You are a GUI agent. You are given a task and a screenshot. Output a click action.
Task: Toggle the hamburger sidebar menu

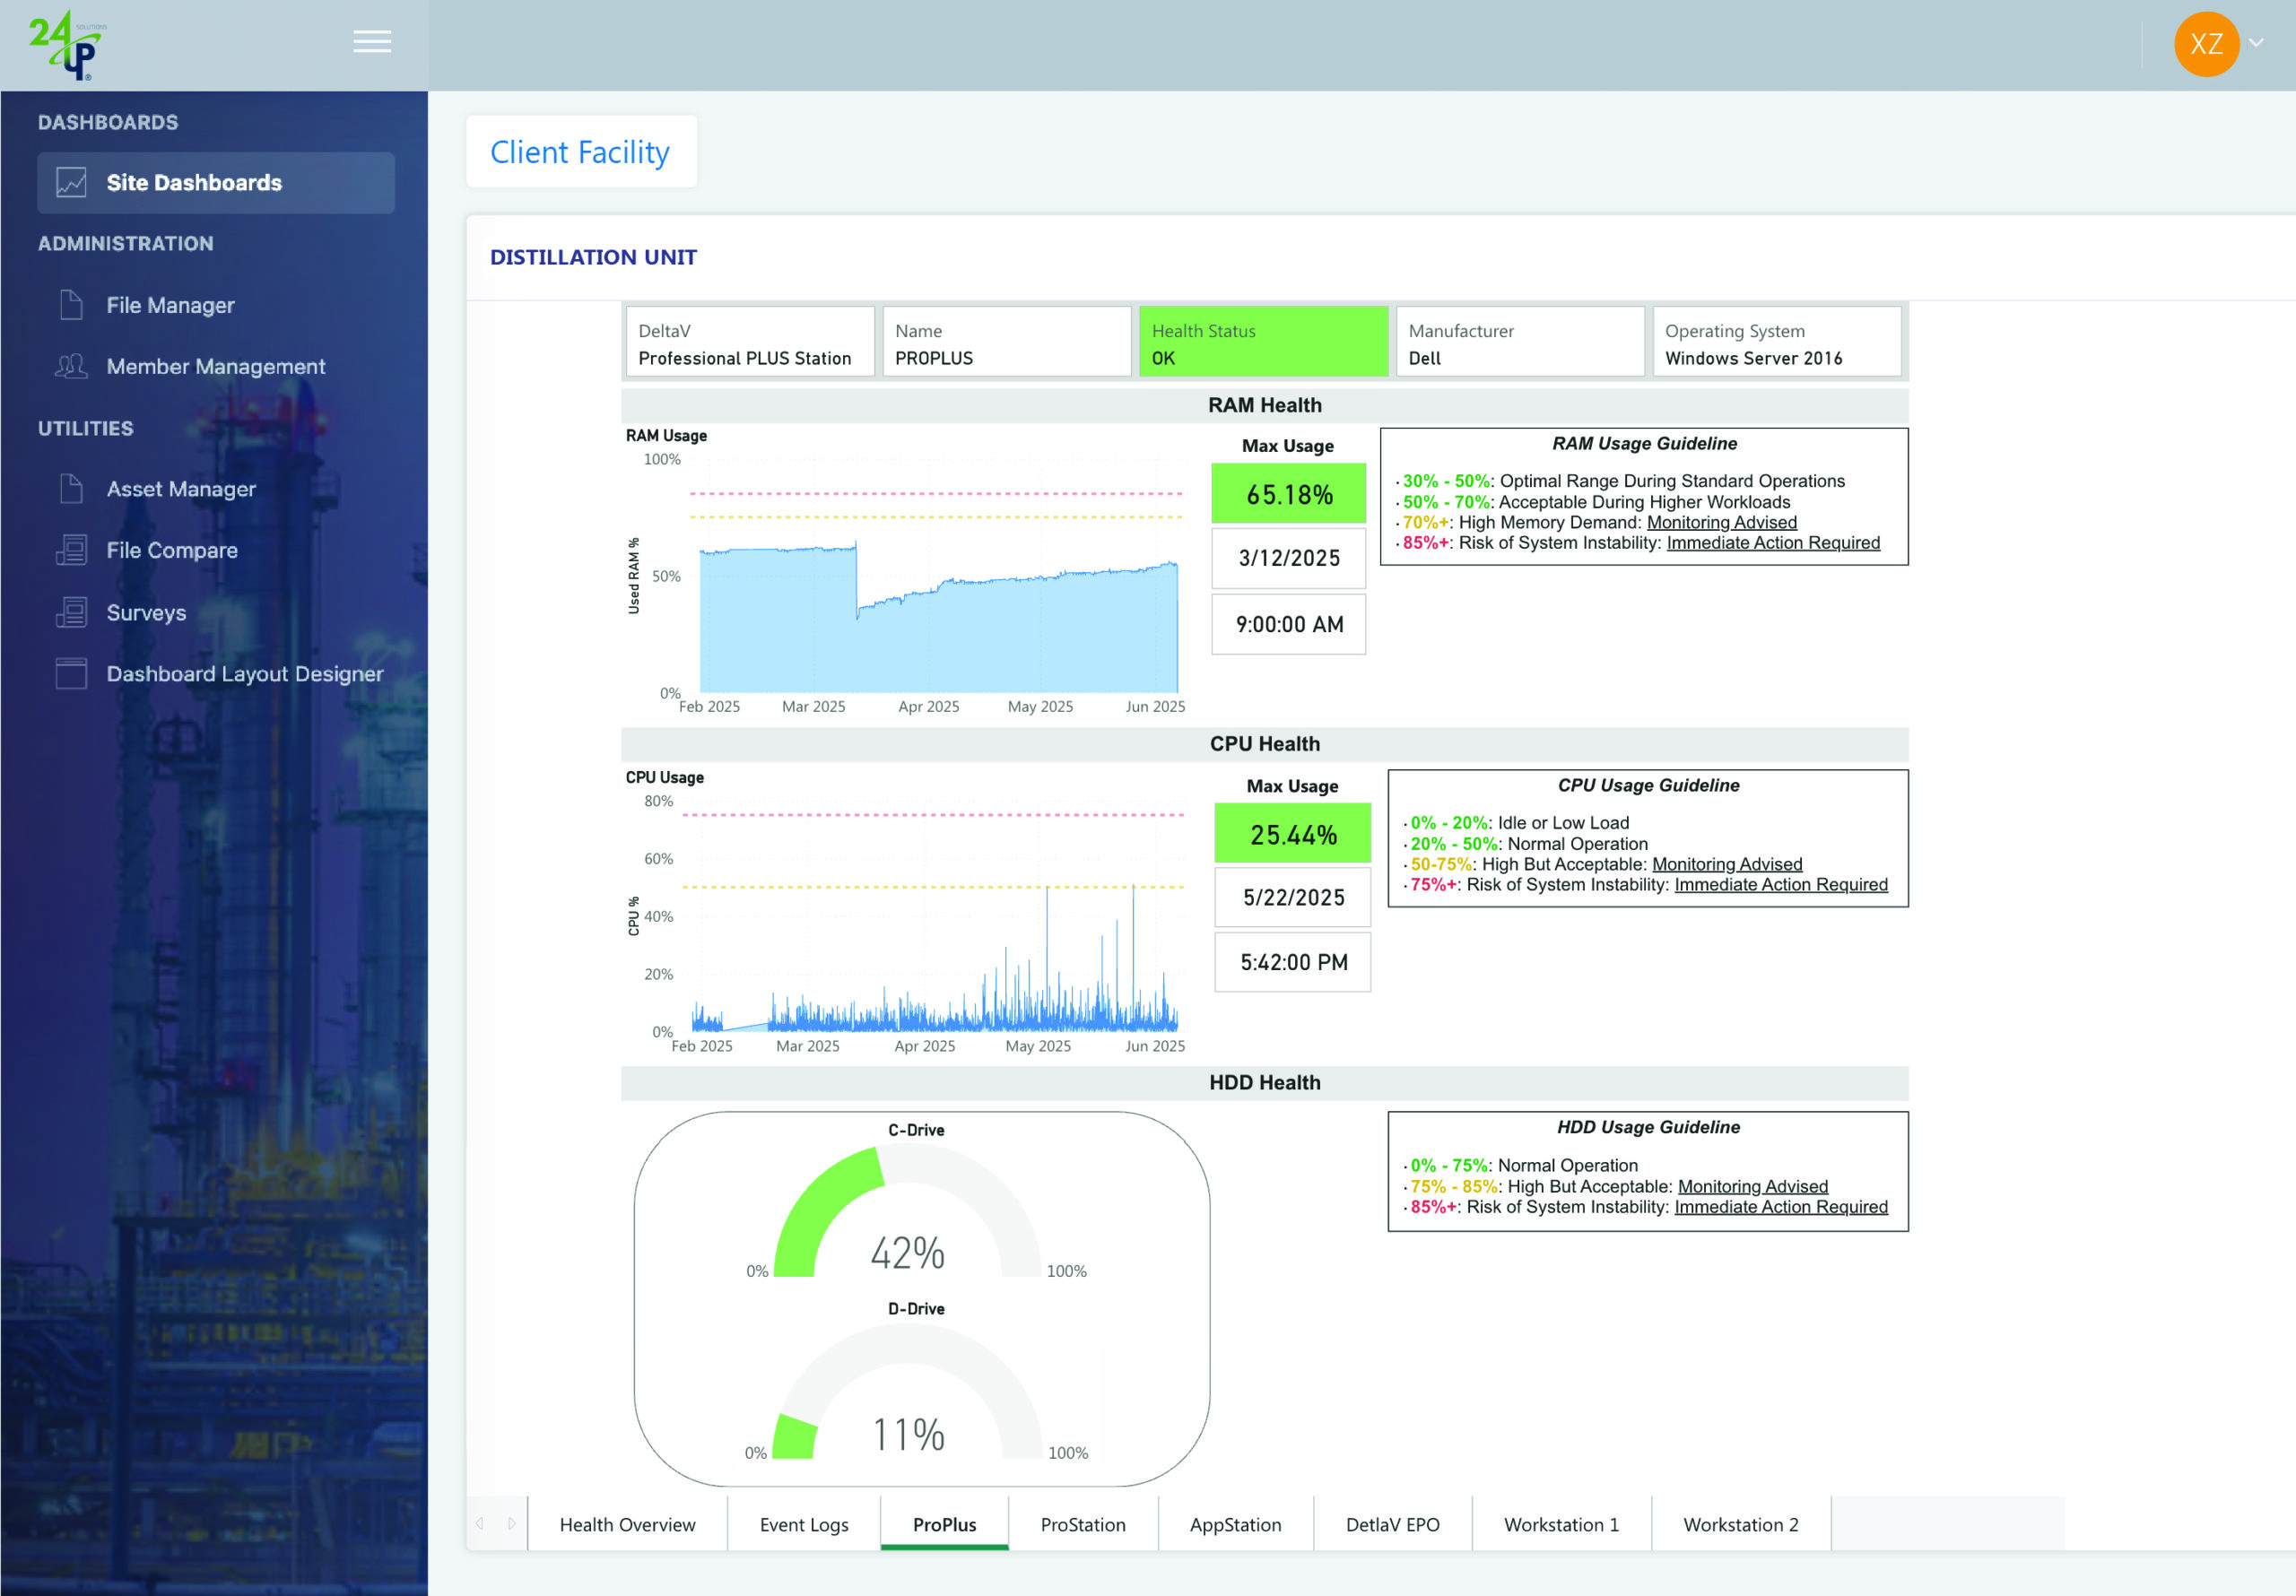pyautogui.click(x=372, y=42)
